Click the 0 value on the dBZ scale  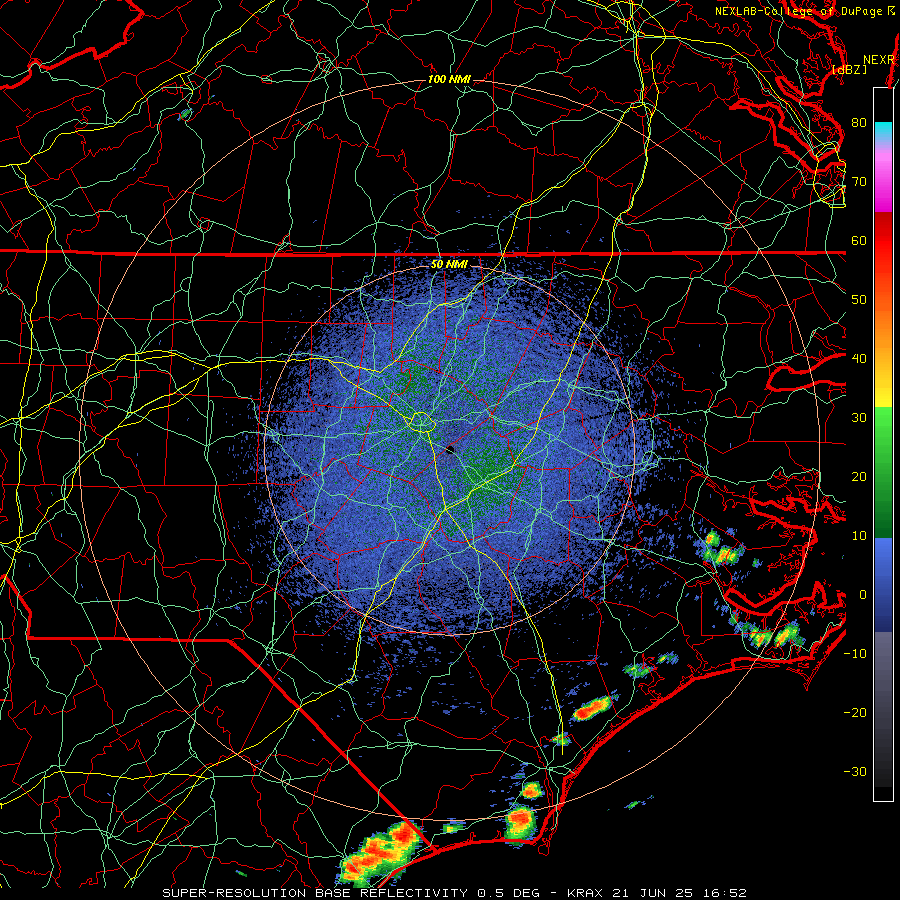(863, 595)
